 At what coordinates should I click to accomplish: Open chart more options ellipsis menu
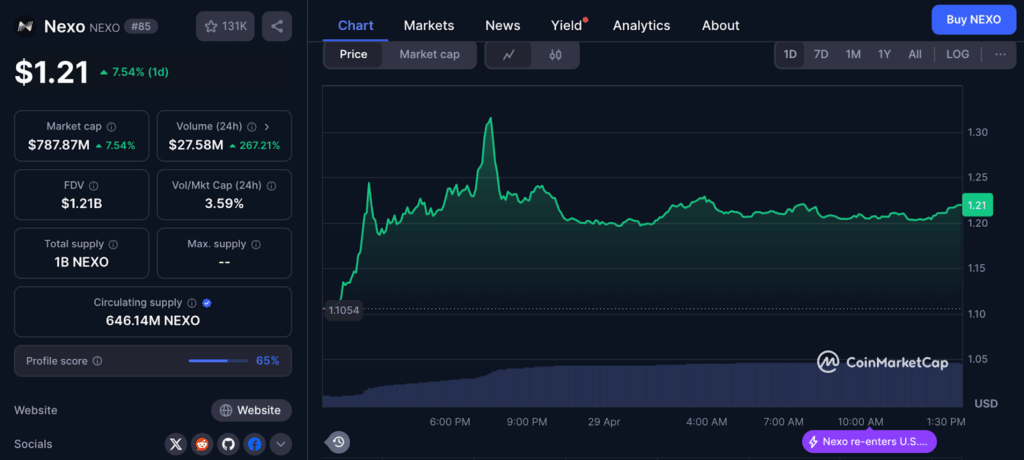click(x=1000, y=54)
